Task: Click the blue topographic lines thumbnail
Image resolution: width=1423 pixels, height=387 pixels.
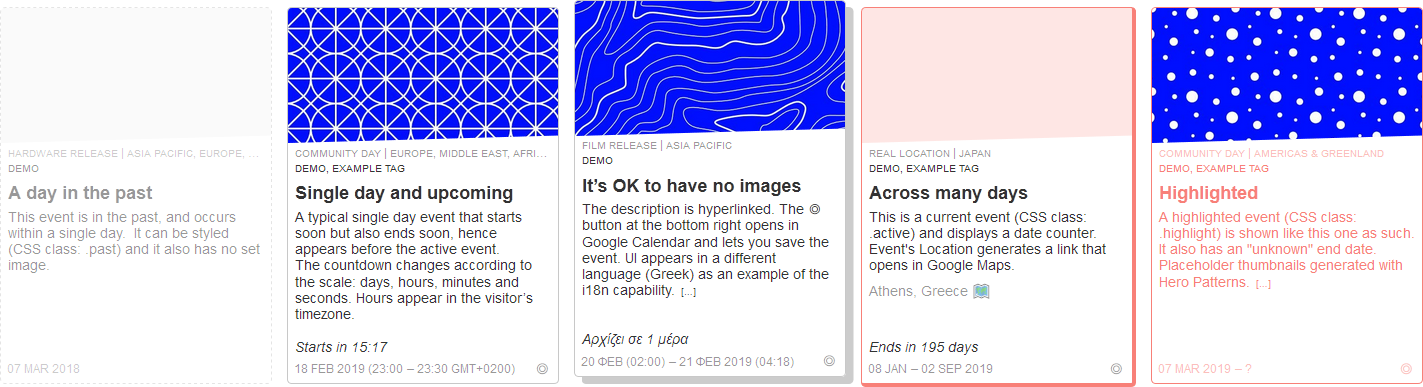Action: (x=710, y=68)
